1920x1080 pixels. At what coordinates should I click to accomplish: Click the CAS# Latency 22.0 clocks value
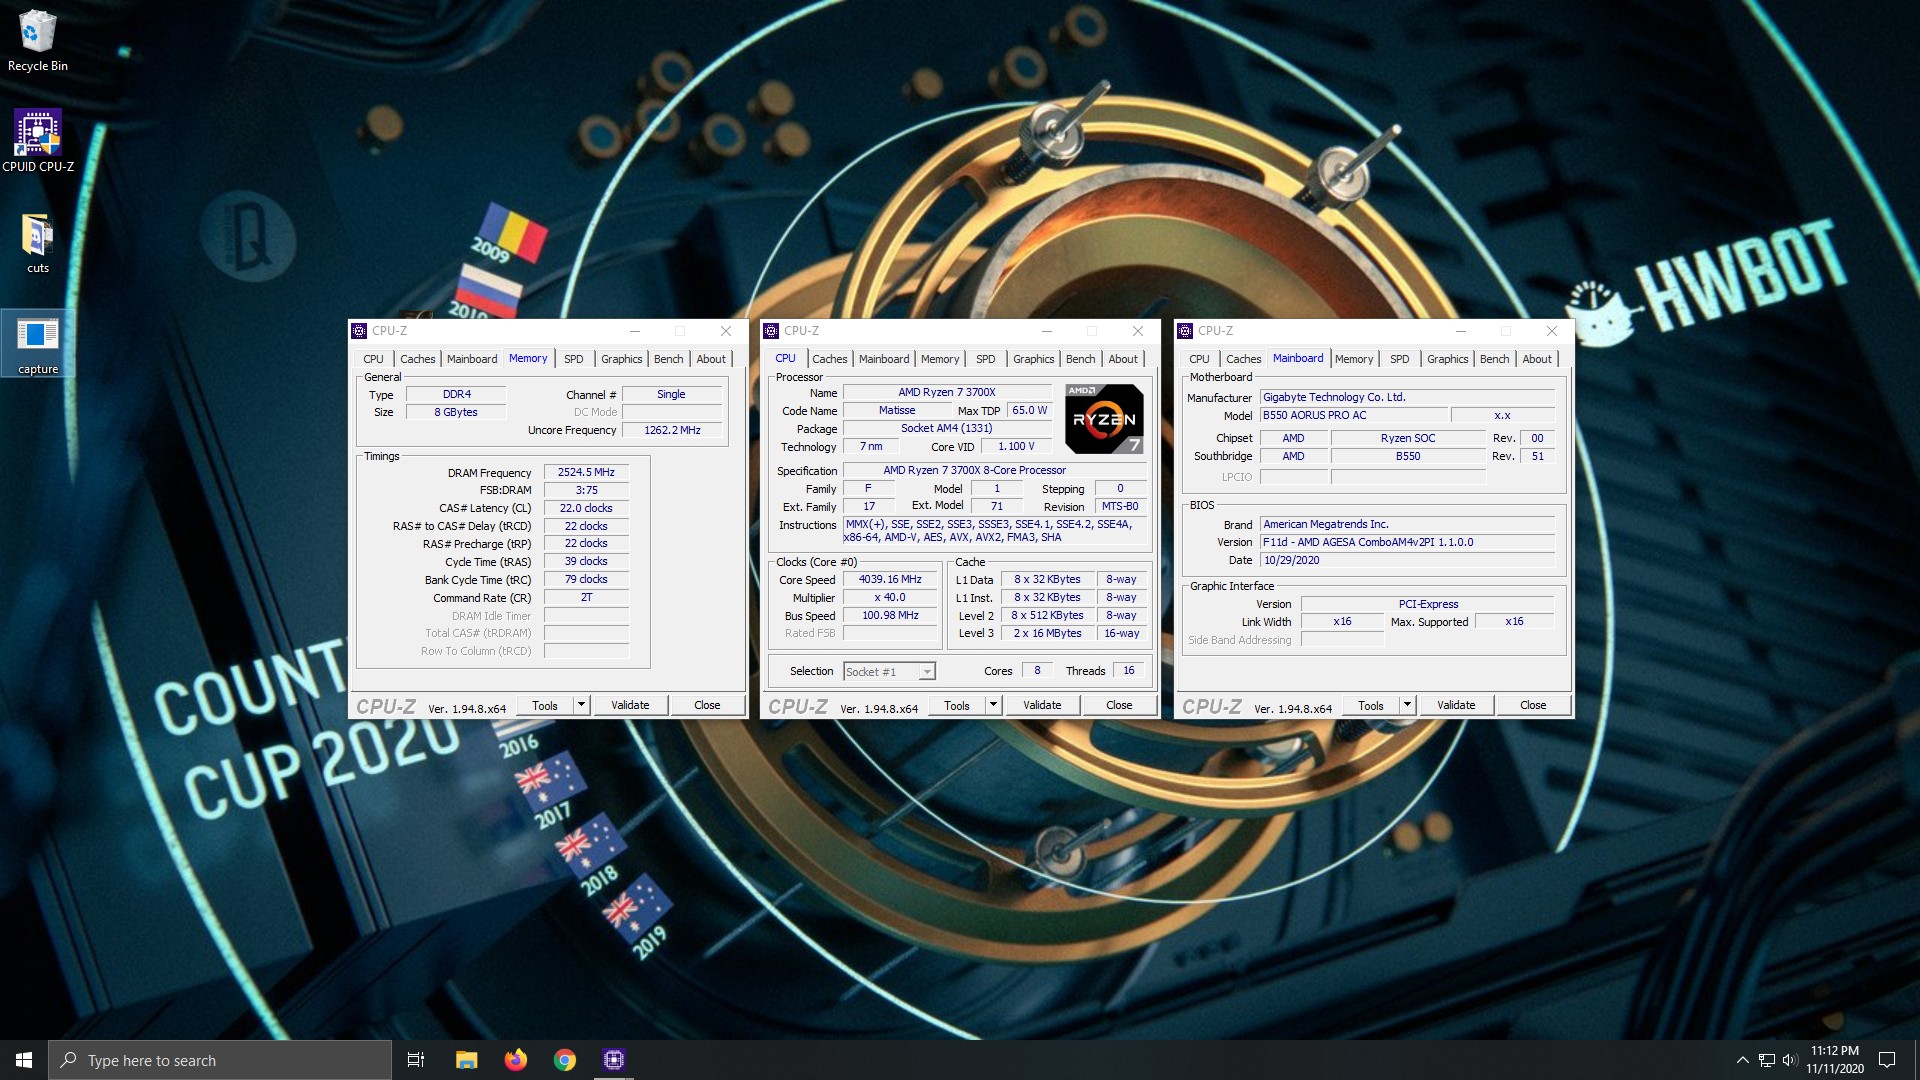click(586, 508)
